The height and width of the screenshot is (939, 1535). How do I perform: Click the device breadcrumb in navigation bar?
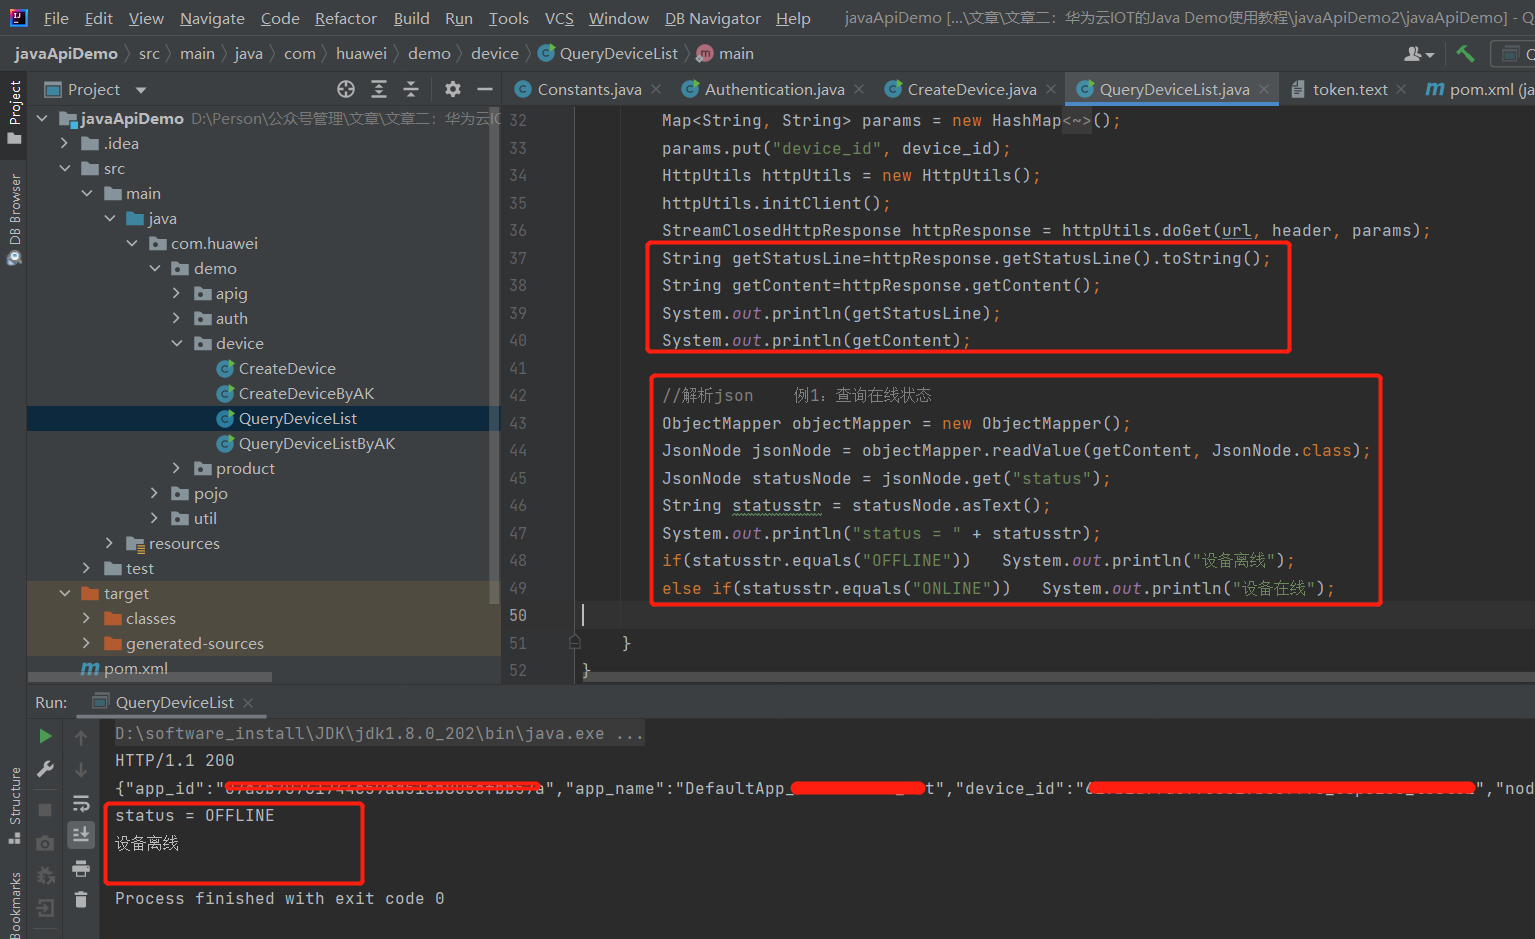(495, 53)
